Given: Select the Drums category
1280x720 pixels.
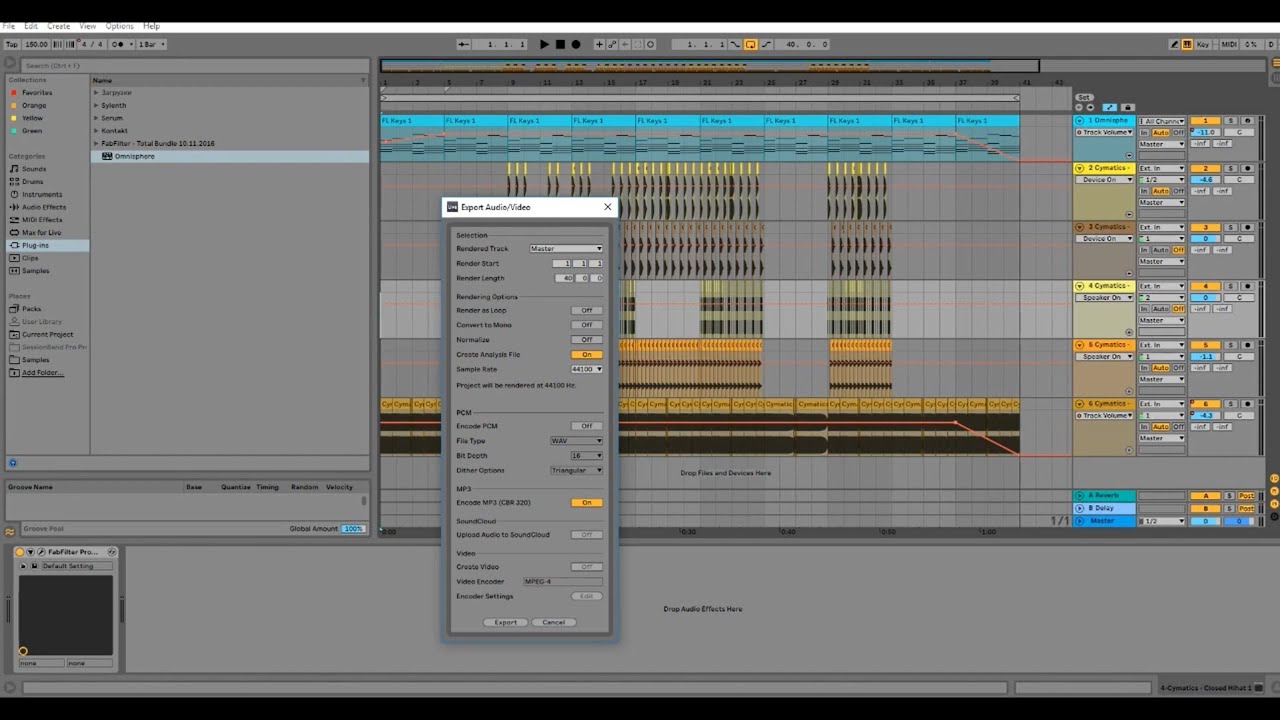Looking at the screenshot, I should [x=32, y=182].
